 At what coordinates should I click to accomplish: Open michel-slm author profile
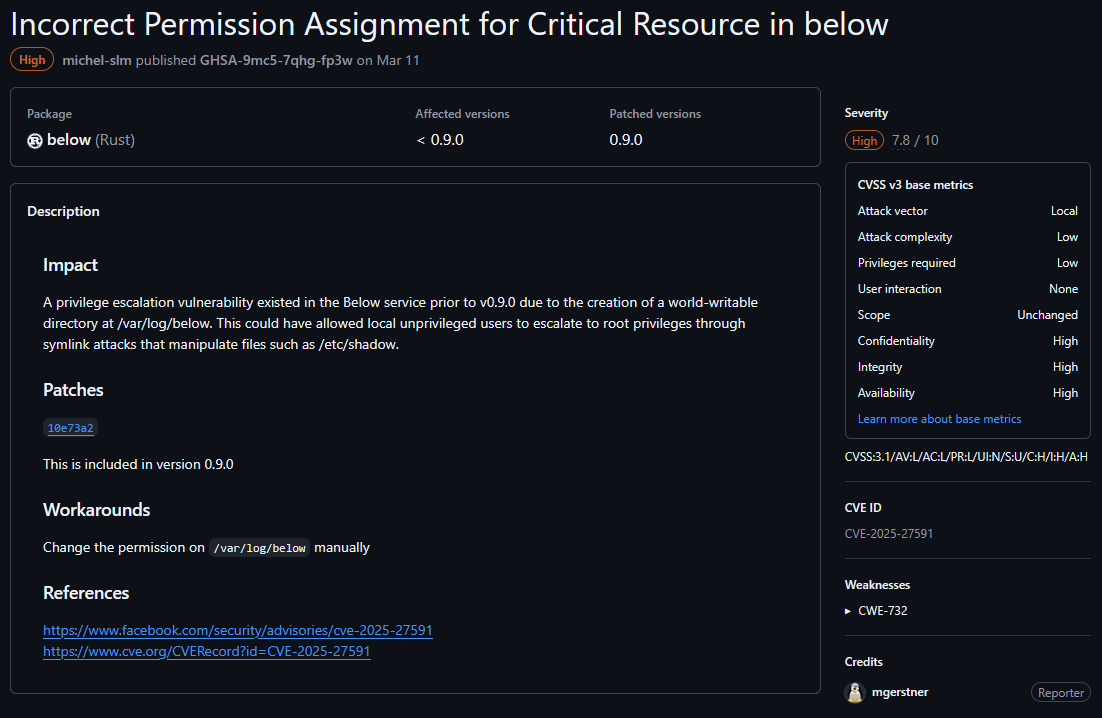[97, 61]
